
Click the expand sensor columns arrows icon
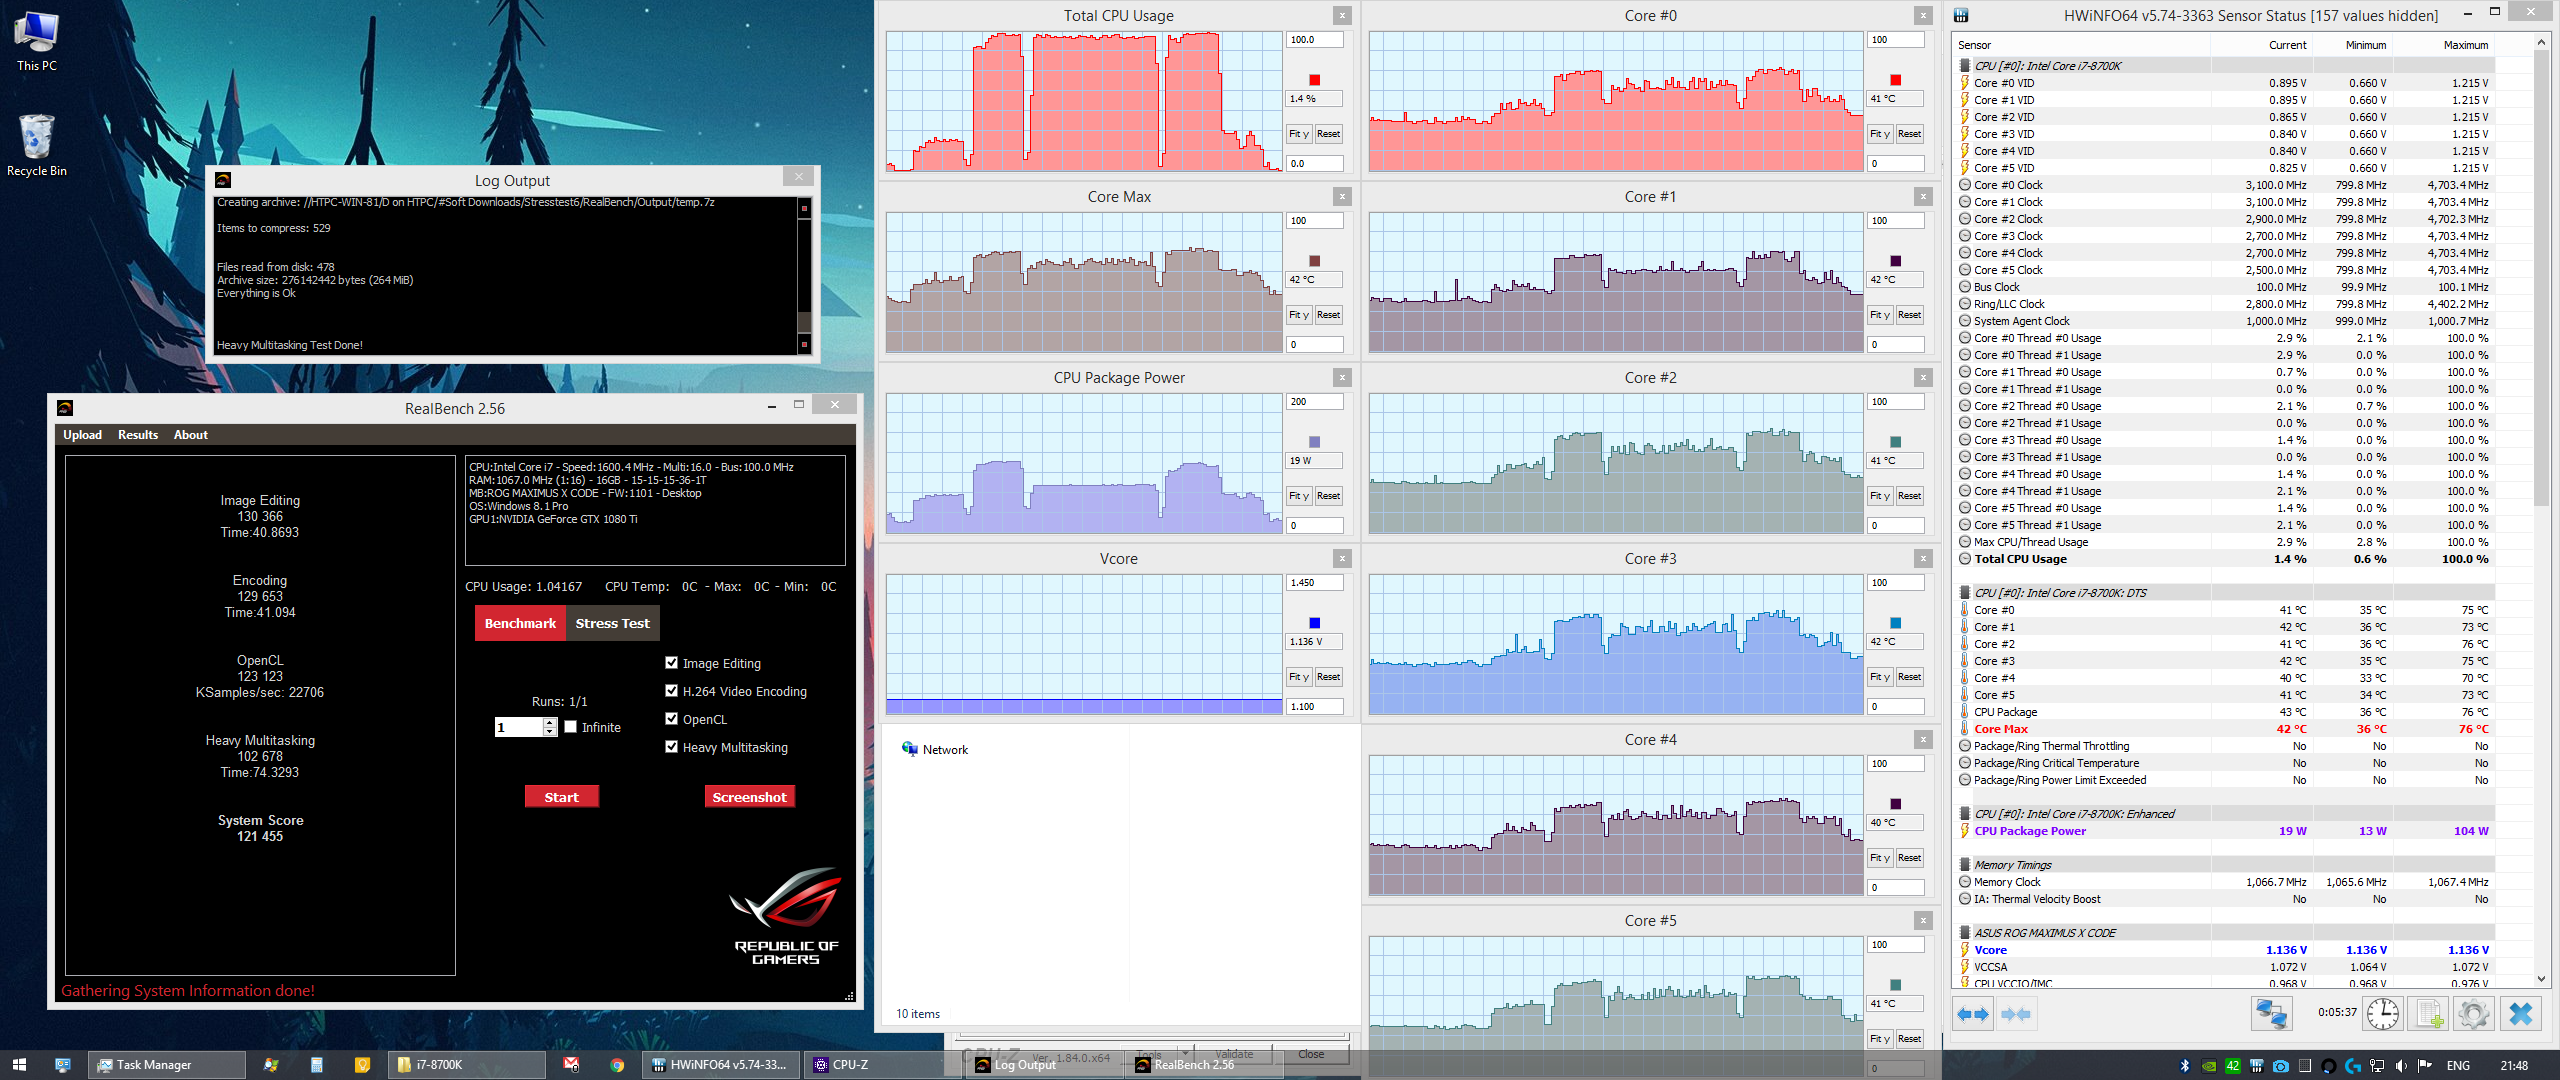(x=1973, y=1014)
